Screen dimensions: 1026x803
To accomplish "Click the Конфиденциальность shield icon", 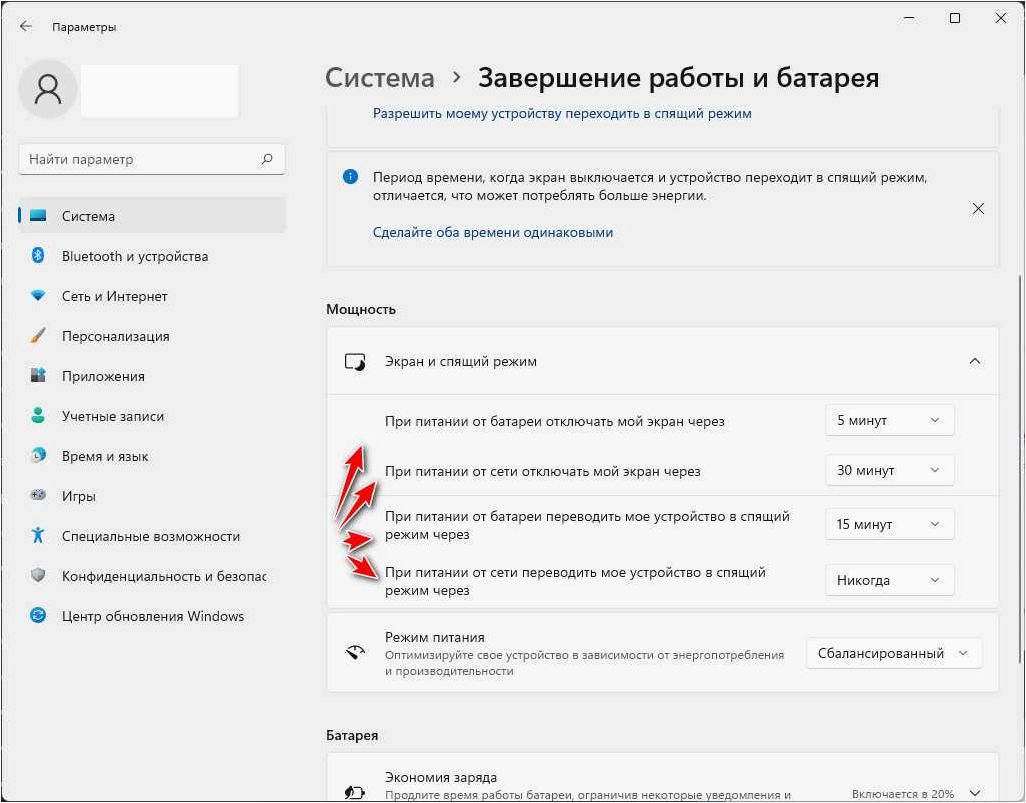I will pyautogui.click(x=38, y=575).
